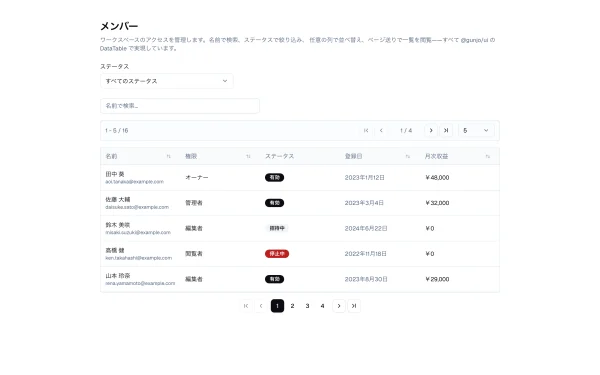This screenshot has height=375, width=600.
Task: Click the name 田中 葵
Action: pyautogui.click(x=115, y=174)
